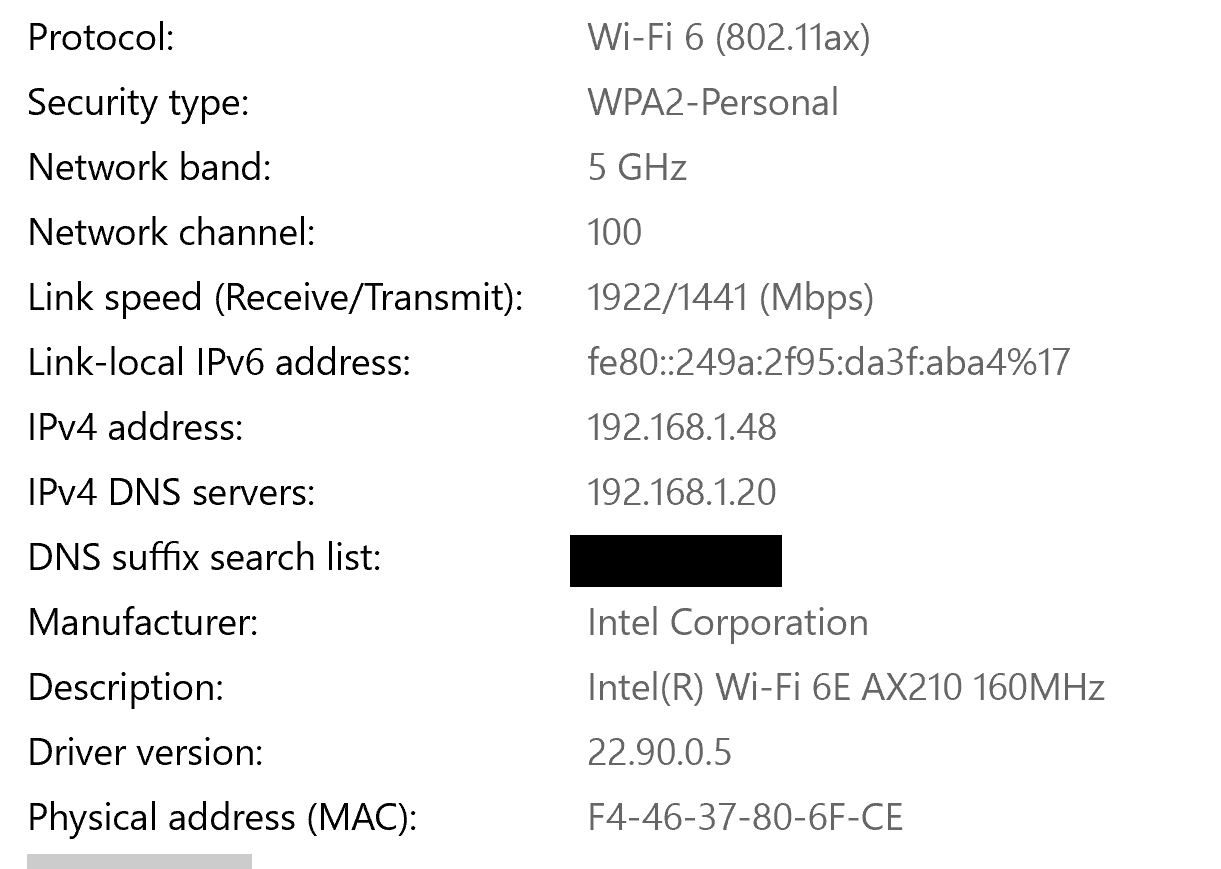Click the Intel(R) Wi-Fi 6E AX210 description

(x=845, y=687)
